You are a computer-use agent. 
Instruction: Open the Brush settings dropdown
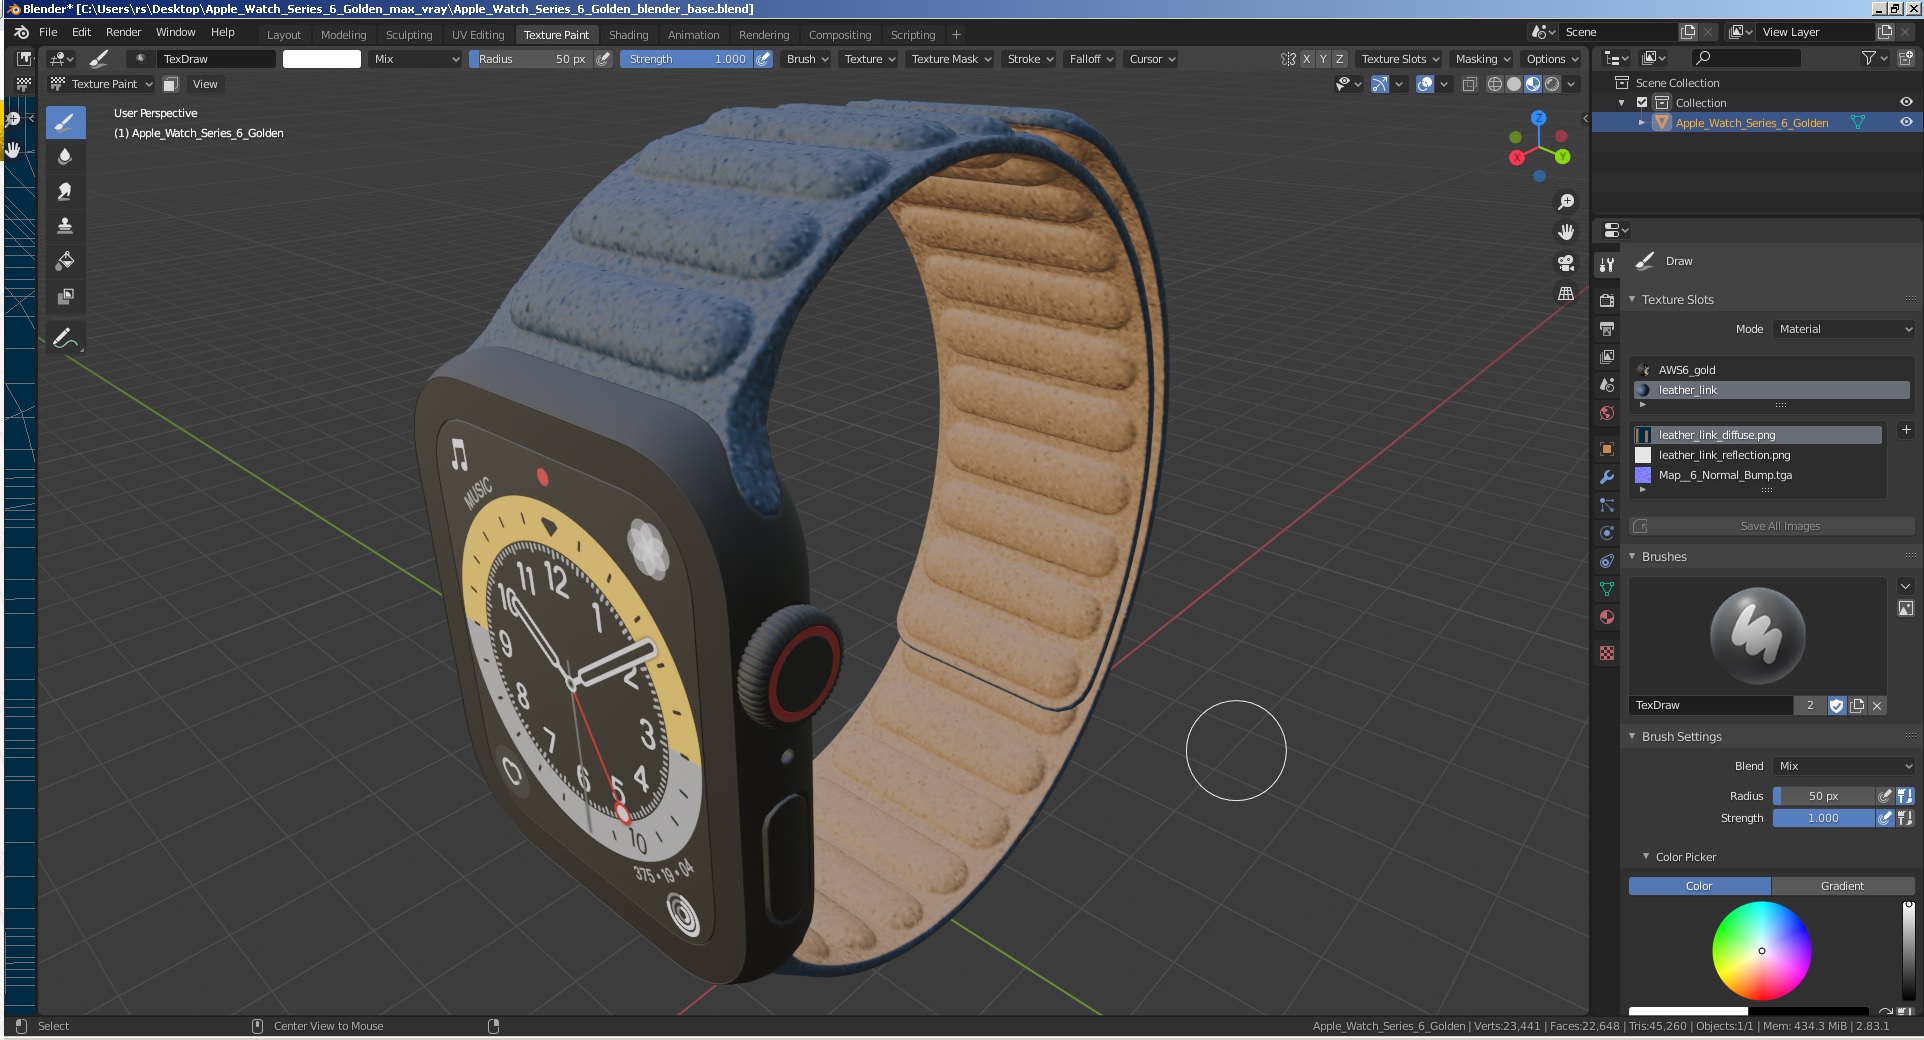pyautogui.click(x=807, y=59)
